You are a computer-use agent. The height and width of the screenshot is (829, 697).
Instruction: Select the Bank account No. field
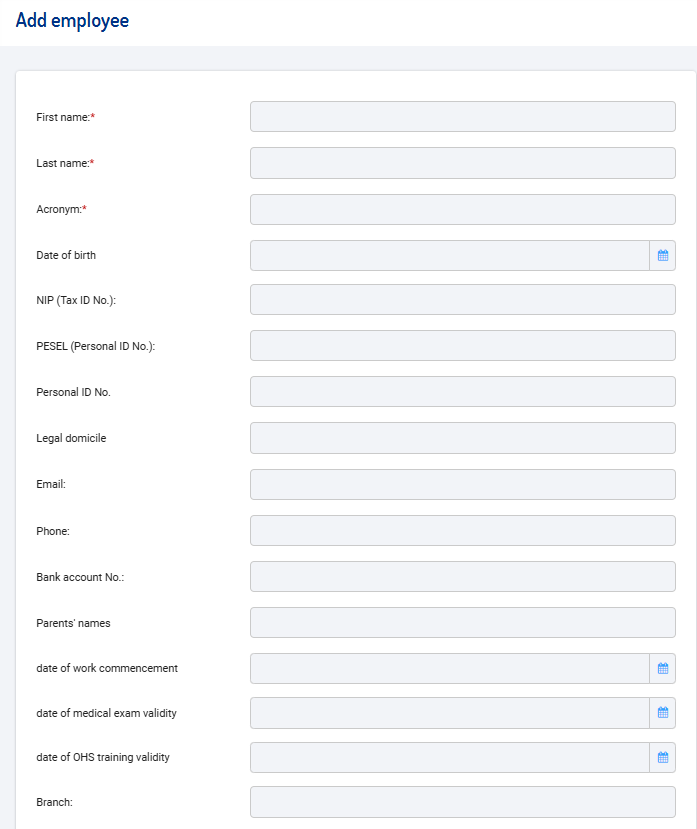point(463,576)
